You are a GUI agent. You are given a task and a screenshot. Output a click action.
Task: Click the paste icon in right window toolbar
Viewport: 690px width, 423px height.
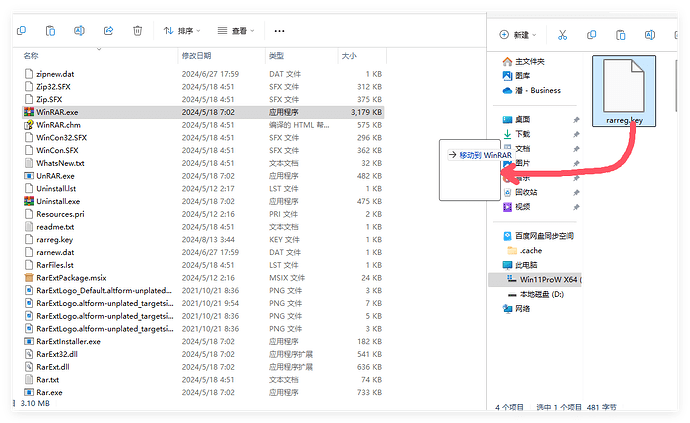pos(620,35)
